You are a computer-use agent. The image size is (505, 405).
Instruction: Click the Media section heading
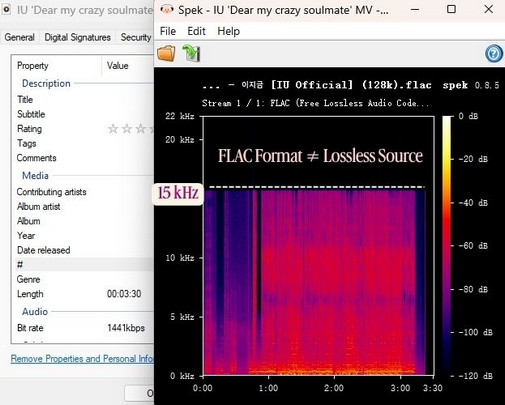35,176
